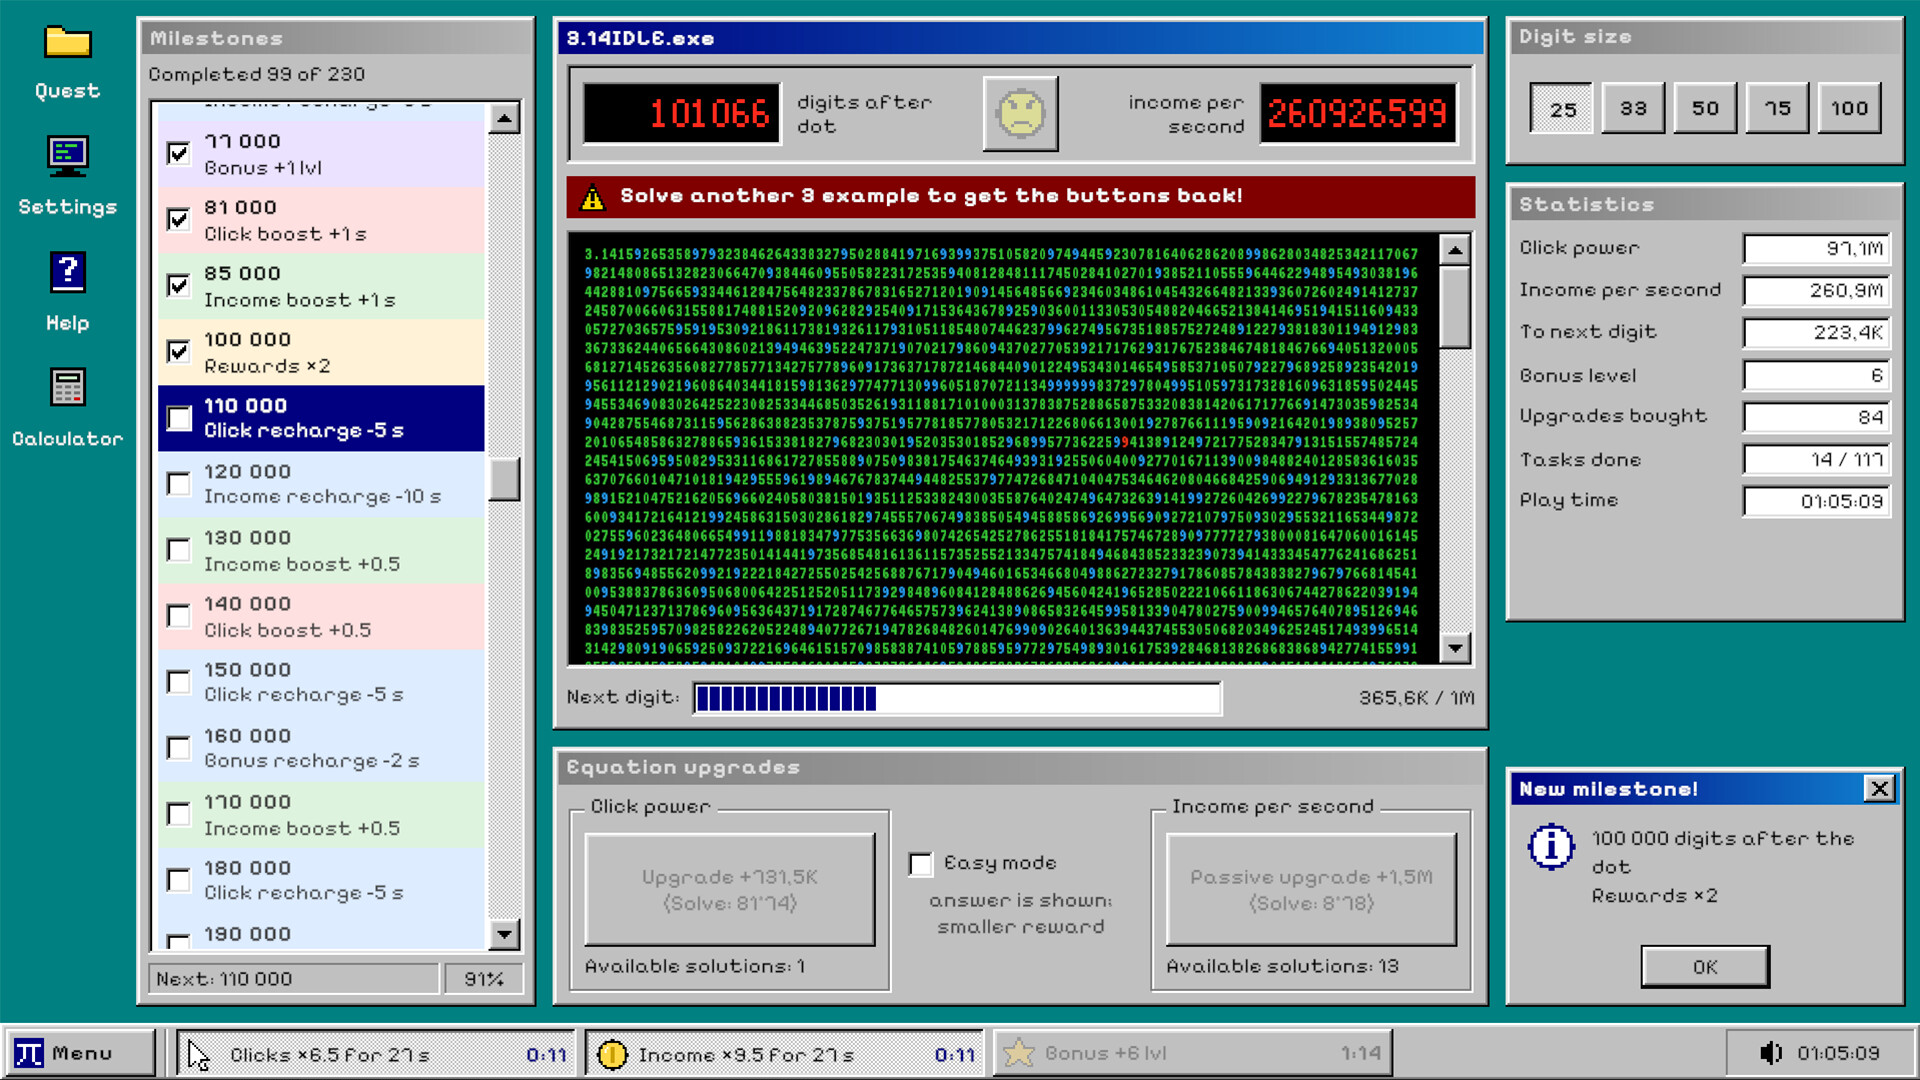Viewport: 1920px width, 1080px height.
Task: Click the pi logo on Menu button
Action: click(x=29, y=1054)
